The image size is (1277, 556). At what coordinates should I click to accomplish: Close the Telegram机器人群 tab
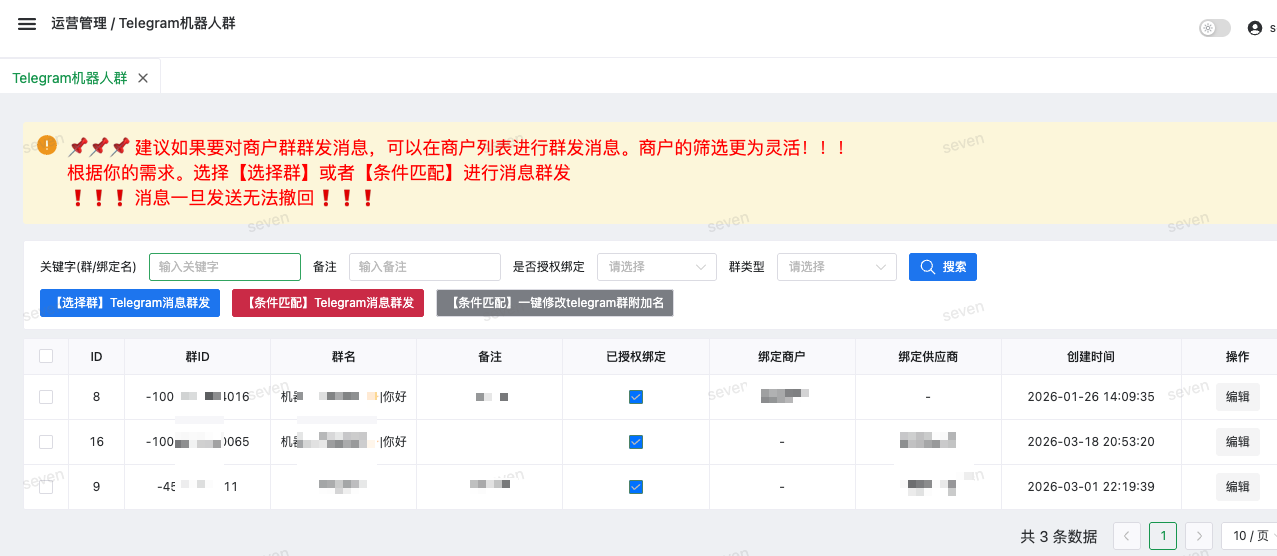pos(143,77)
